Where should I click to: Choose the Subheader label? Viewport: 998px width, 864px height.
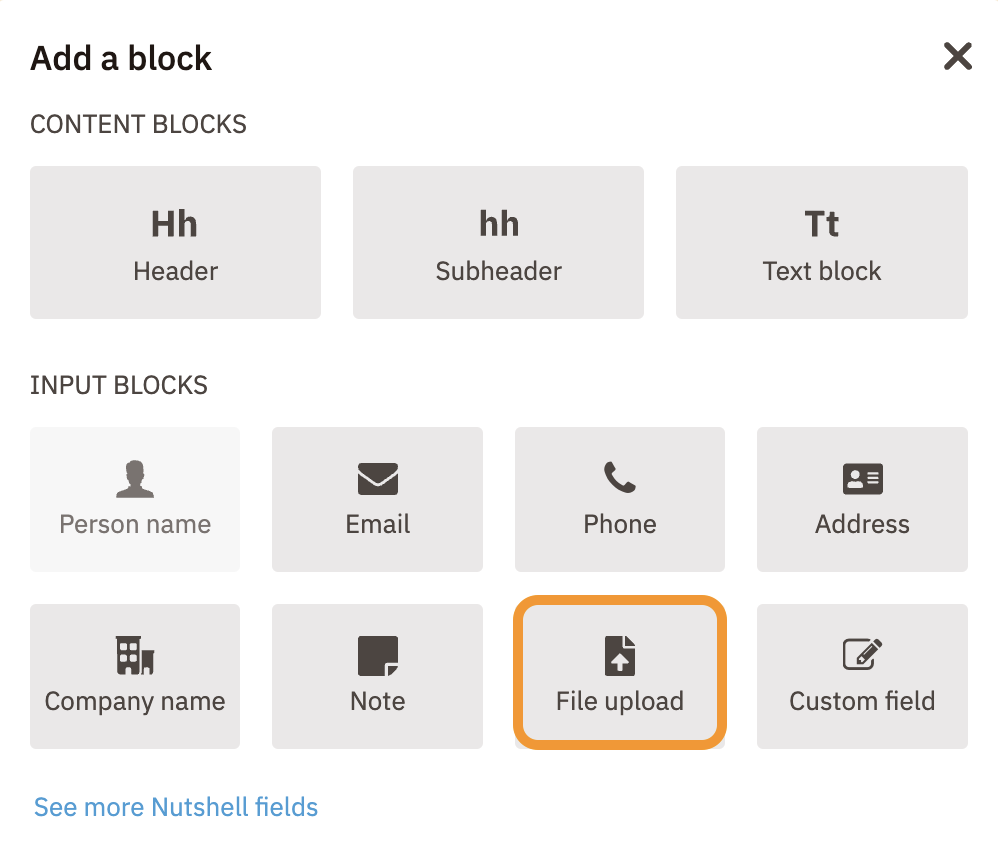(x=498, y=271)
